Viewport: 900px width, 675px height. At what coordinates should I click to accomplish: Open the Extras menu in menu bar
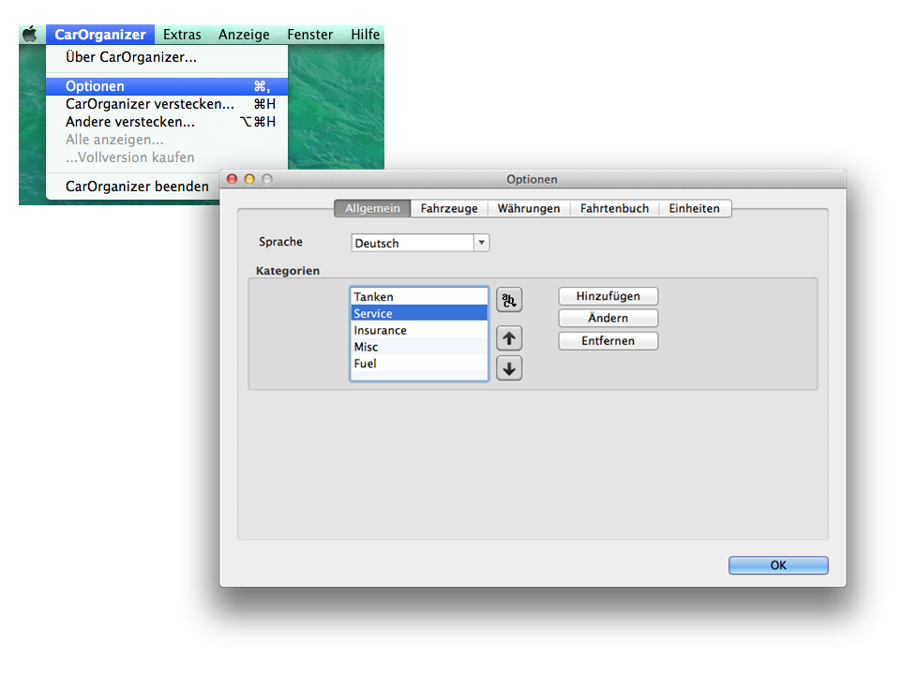coord(182,34)
